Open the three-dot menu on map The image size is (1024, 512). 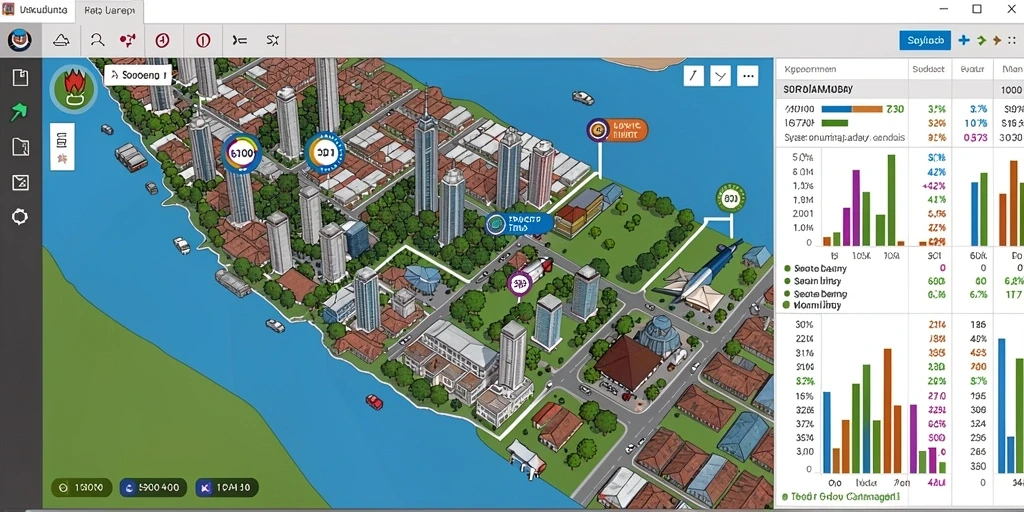(748, 76)
